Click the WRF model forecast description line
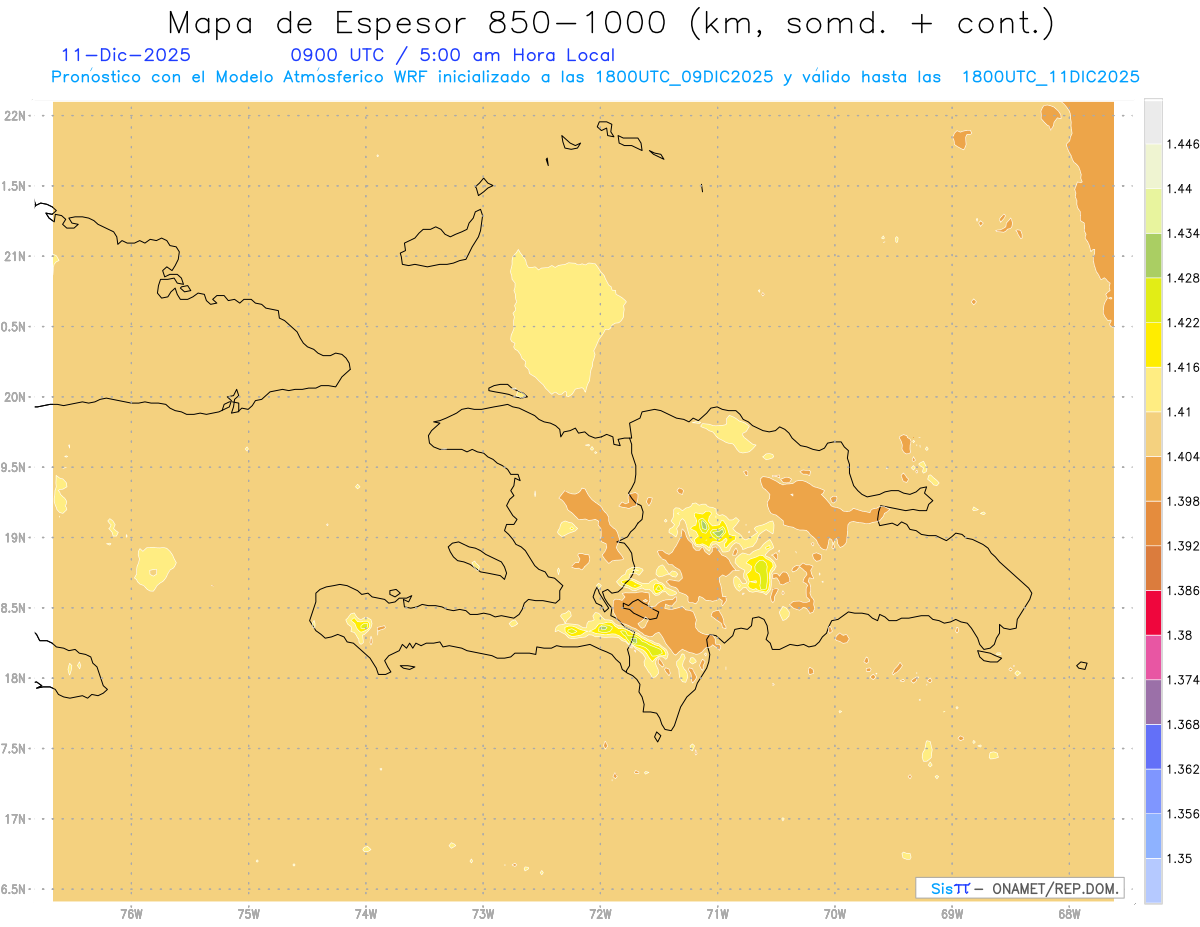The height and width of the screenshot is (927, 1200). 595,77
